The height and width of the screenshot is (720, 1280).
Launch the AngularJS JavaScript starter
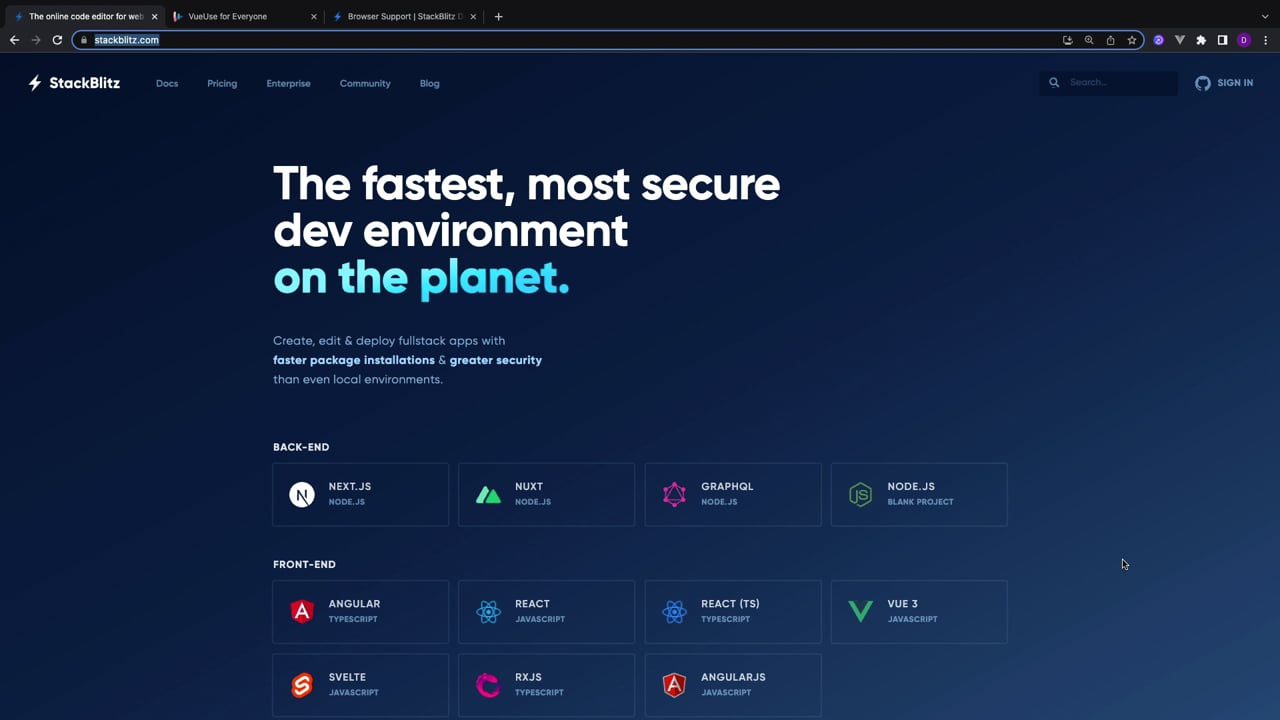pos(733,685)
